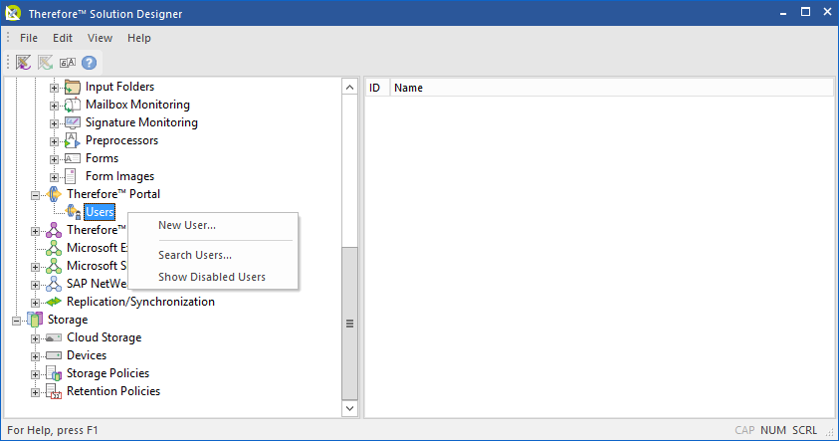The height and width of the screenshot is (441, 839).
Task: Click tree scrollbar up arrow
Action: (x=350, y=87)
